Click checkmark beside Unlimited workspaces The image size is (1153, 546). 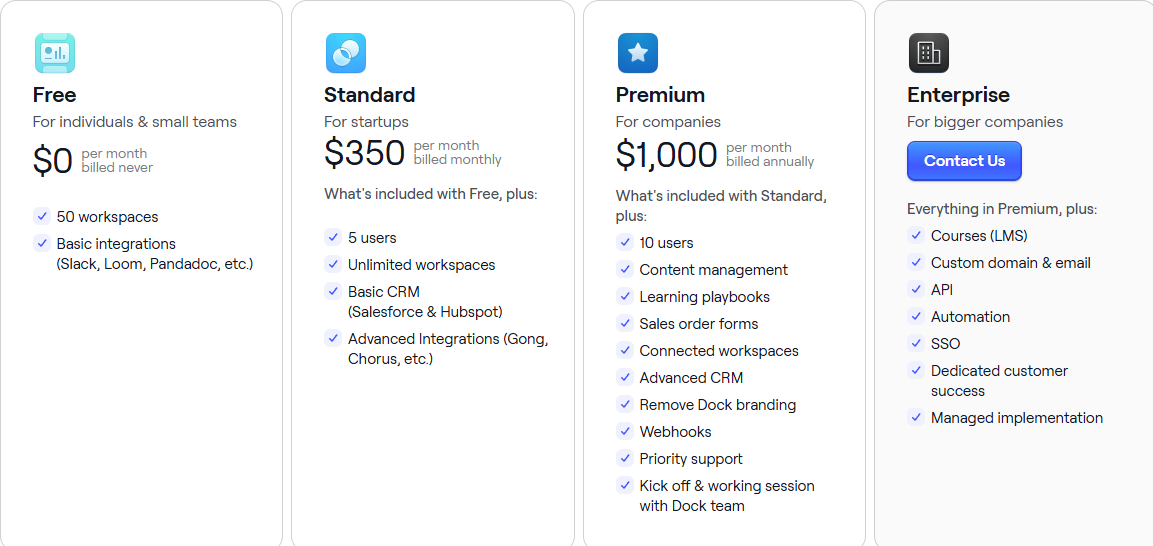click(333, 264)
